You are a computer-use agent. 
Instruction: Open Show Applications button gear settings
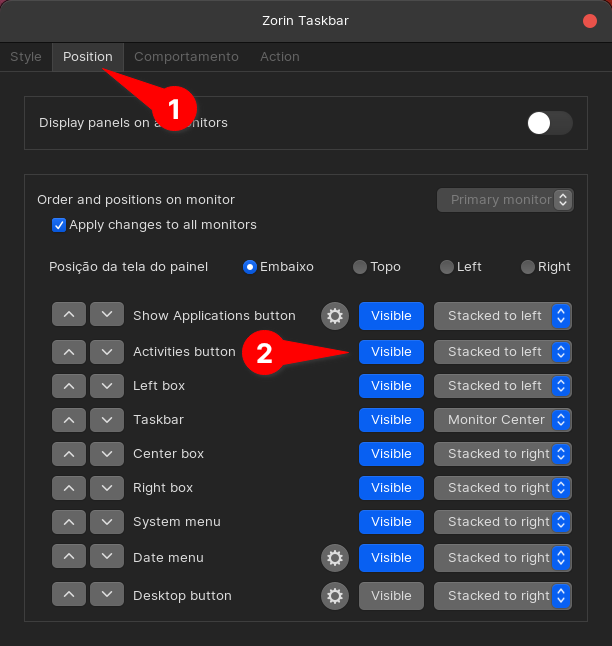(x=335, y=316)
